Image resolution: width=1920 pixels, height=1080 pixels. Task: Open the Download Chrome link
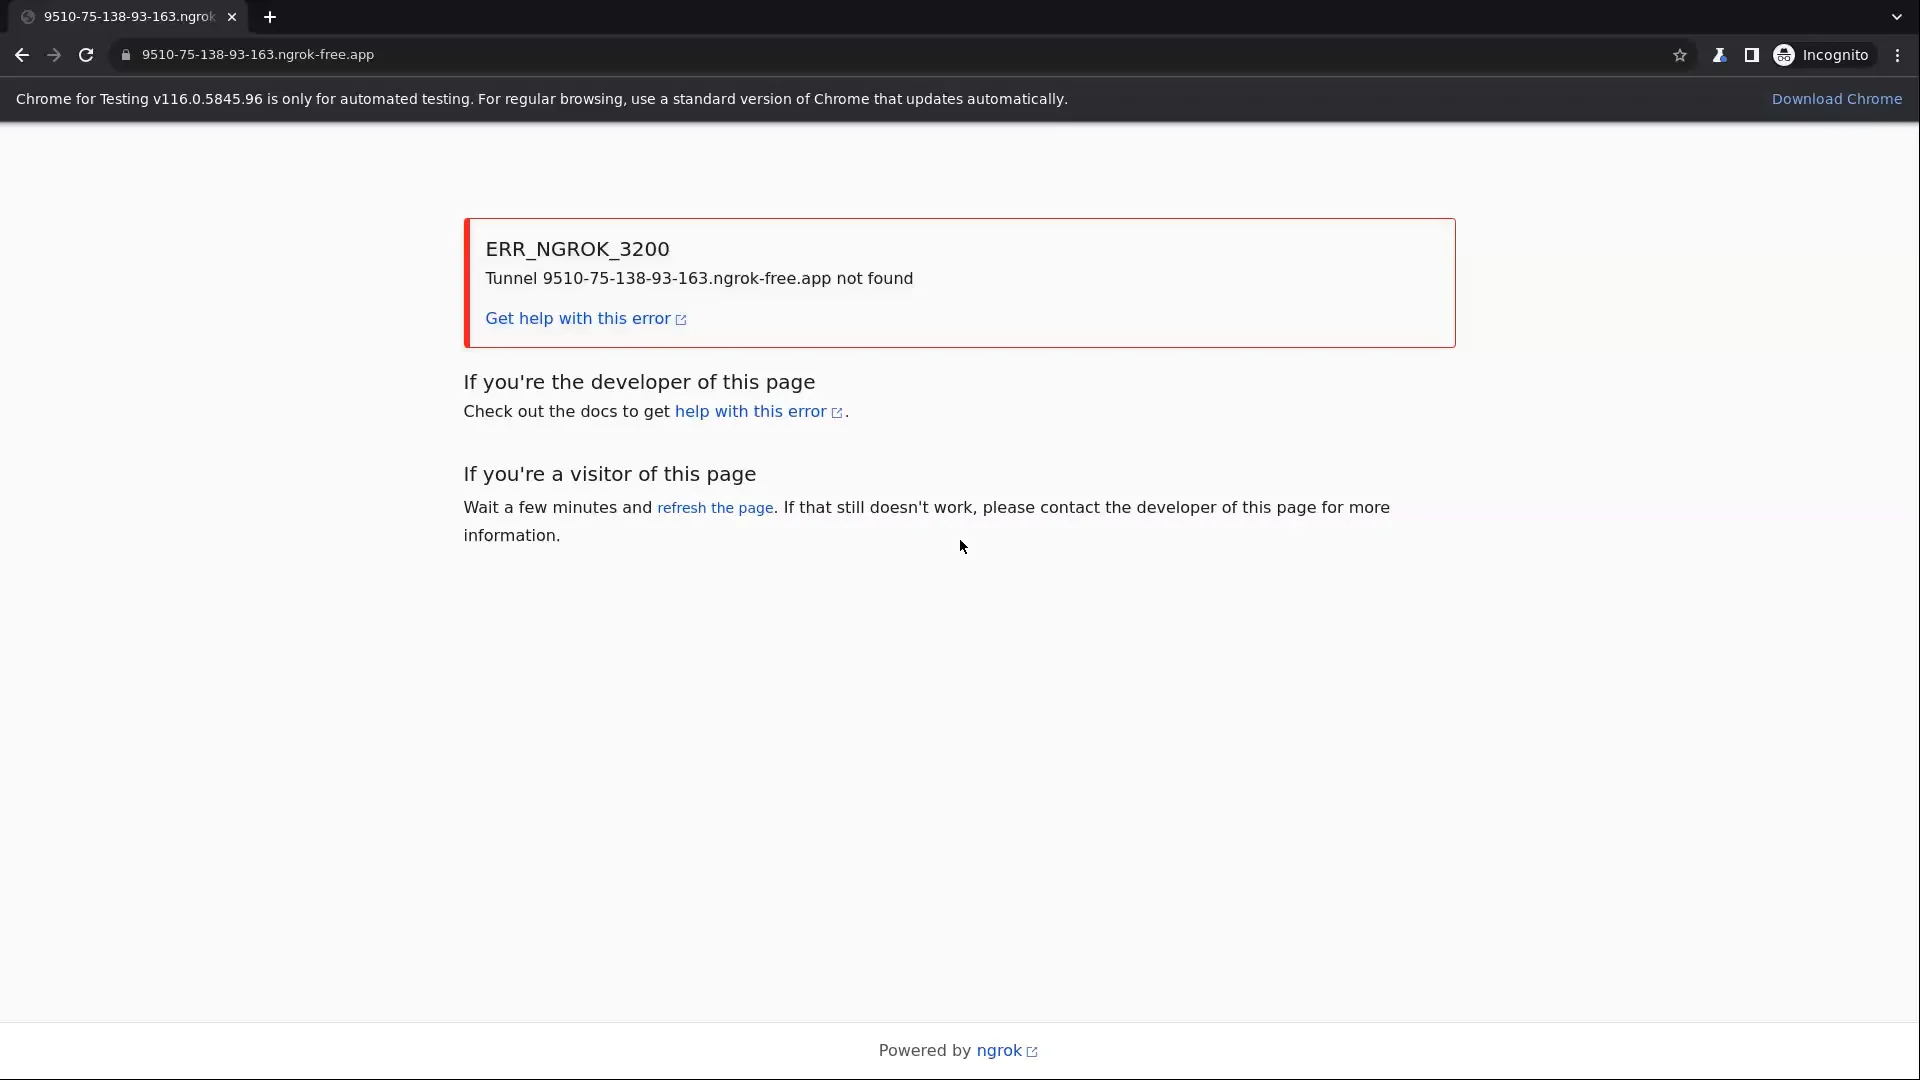[x=1836, y=99]
